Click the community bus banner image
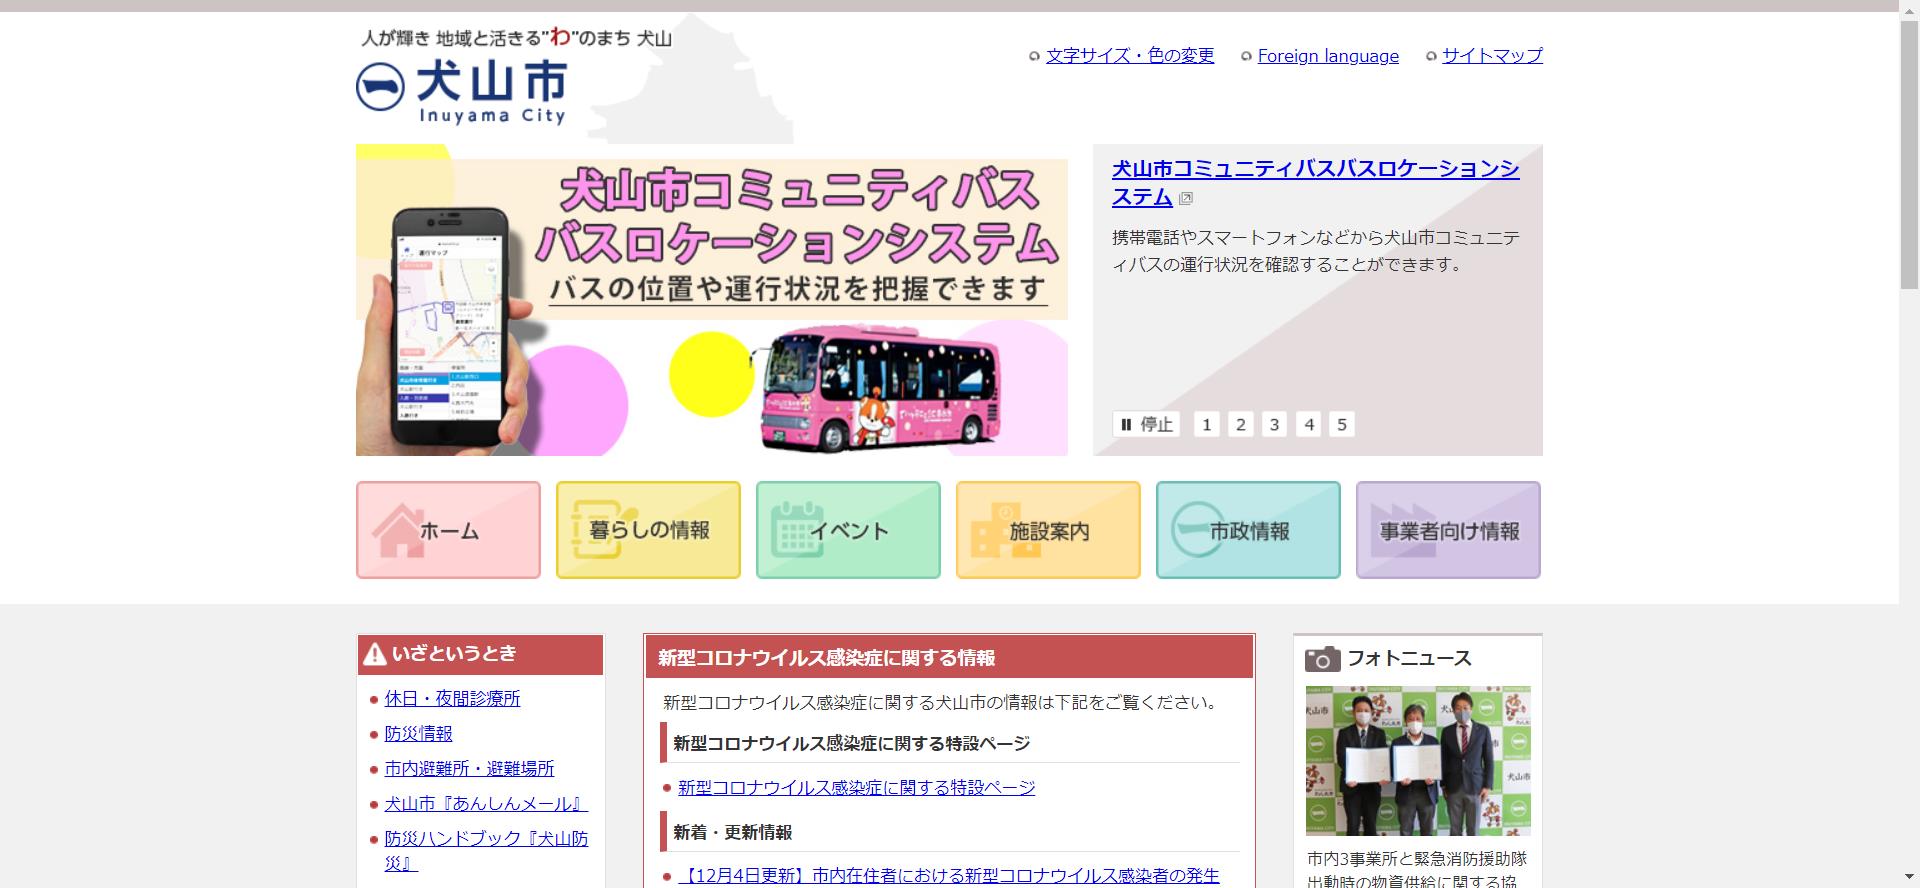The image size is (1920, 888). point(711,300)
